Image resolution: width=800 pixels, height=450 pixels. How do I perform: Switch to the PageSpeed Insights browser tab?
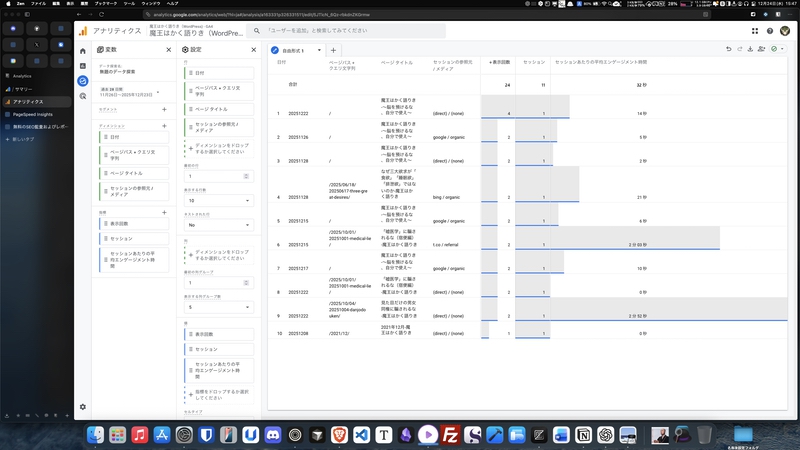33,115
